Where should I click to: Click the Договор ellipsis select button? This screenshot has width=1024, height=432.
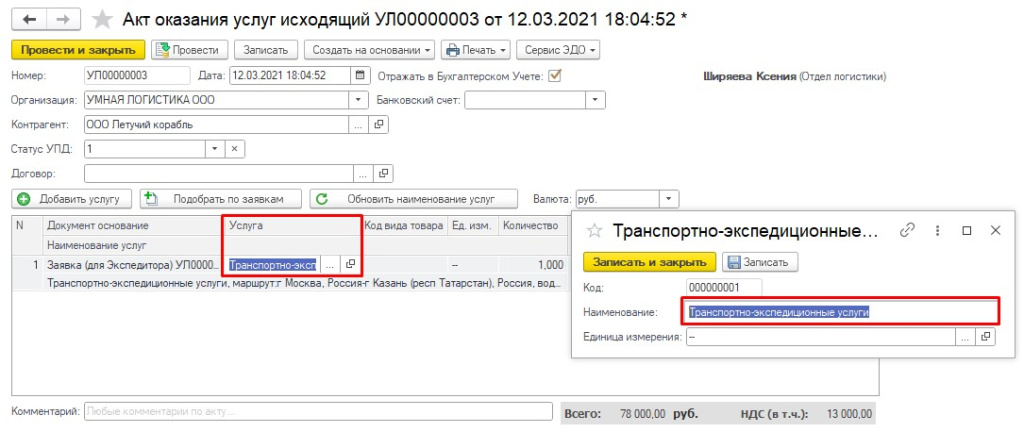[364, 174]
